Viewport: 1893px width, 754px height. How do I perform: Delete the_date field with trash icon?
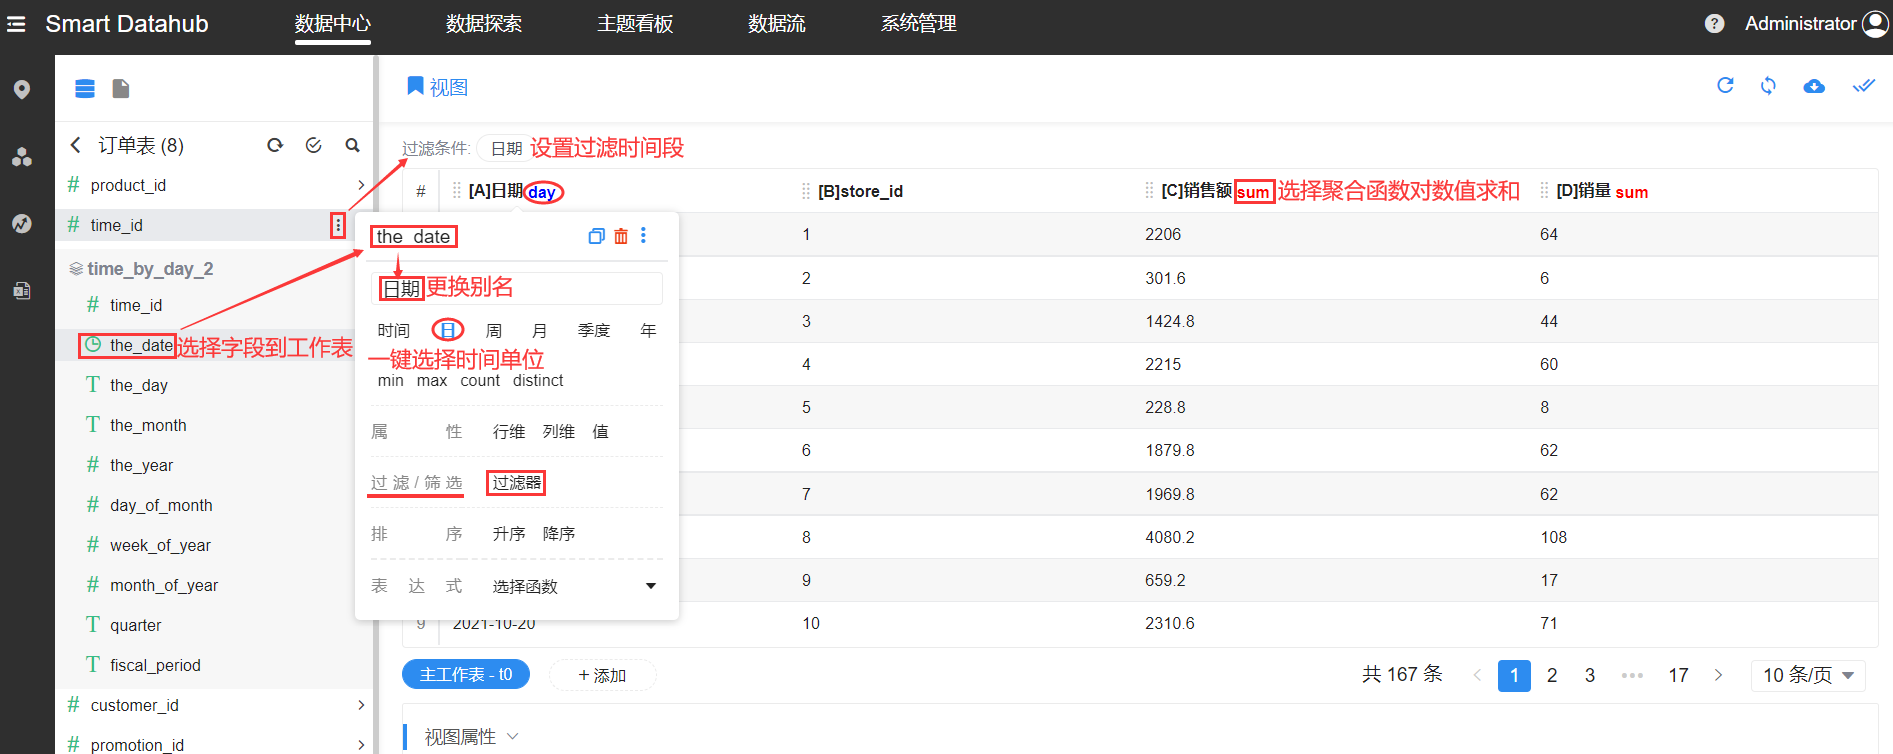click(621, 236)
